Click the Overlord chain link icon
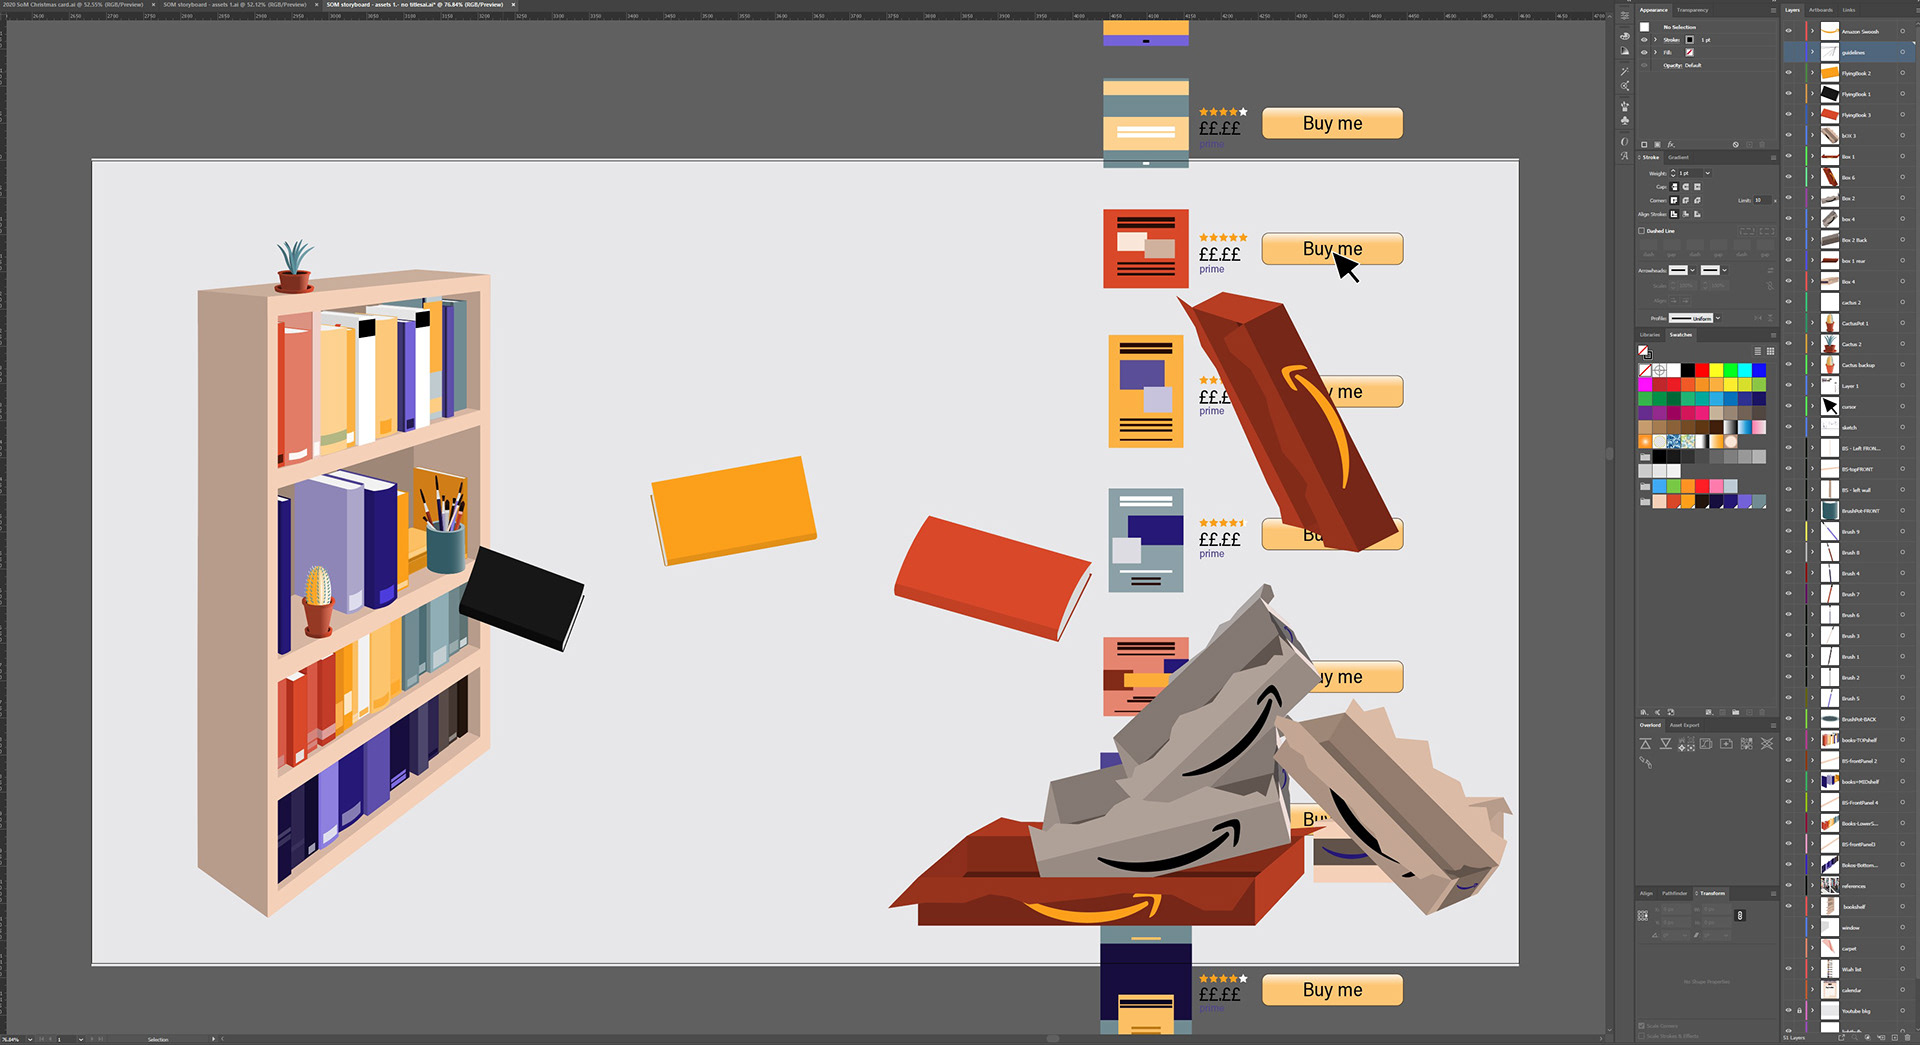1920x1045 pixels. (1646, 762)
